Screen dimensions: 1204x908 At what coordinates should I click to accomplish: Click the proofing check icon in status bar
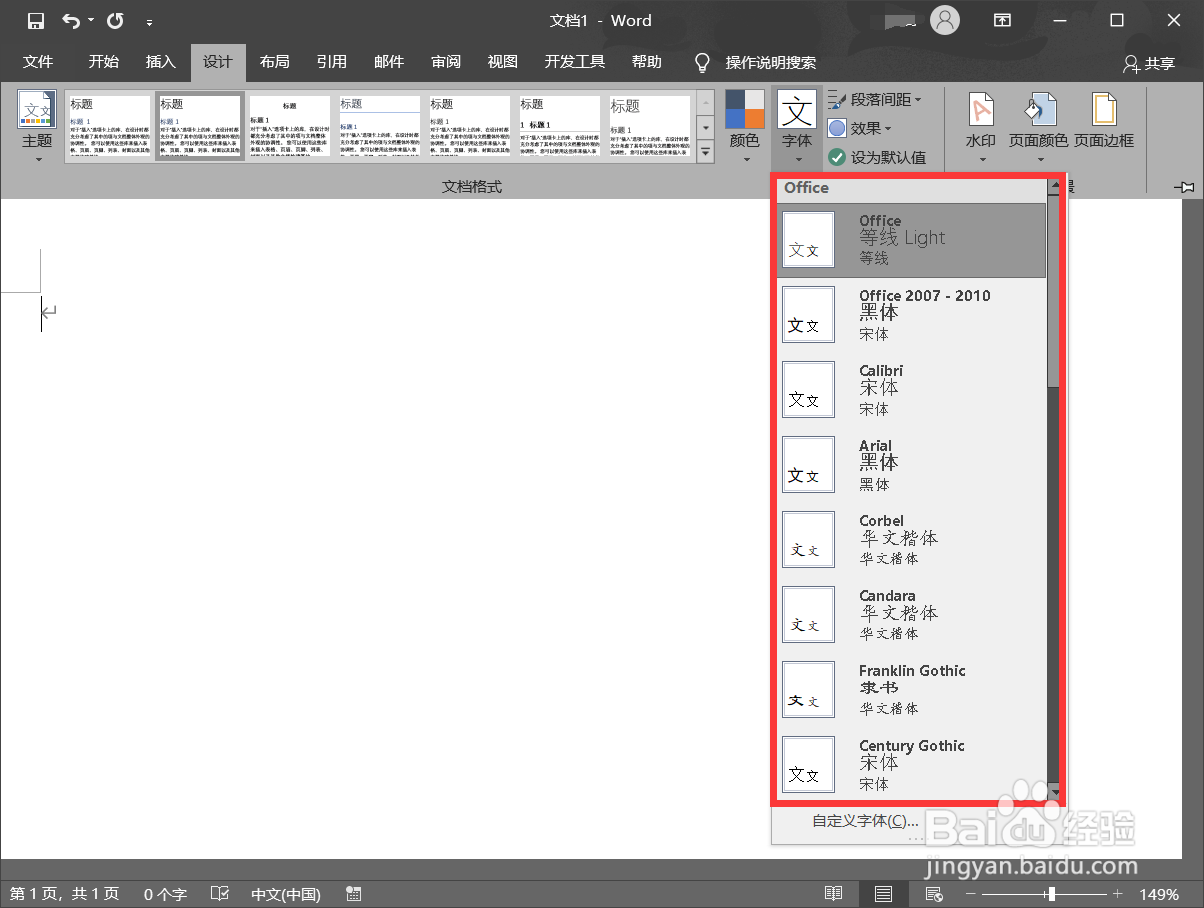pos(220,894)
